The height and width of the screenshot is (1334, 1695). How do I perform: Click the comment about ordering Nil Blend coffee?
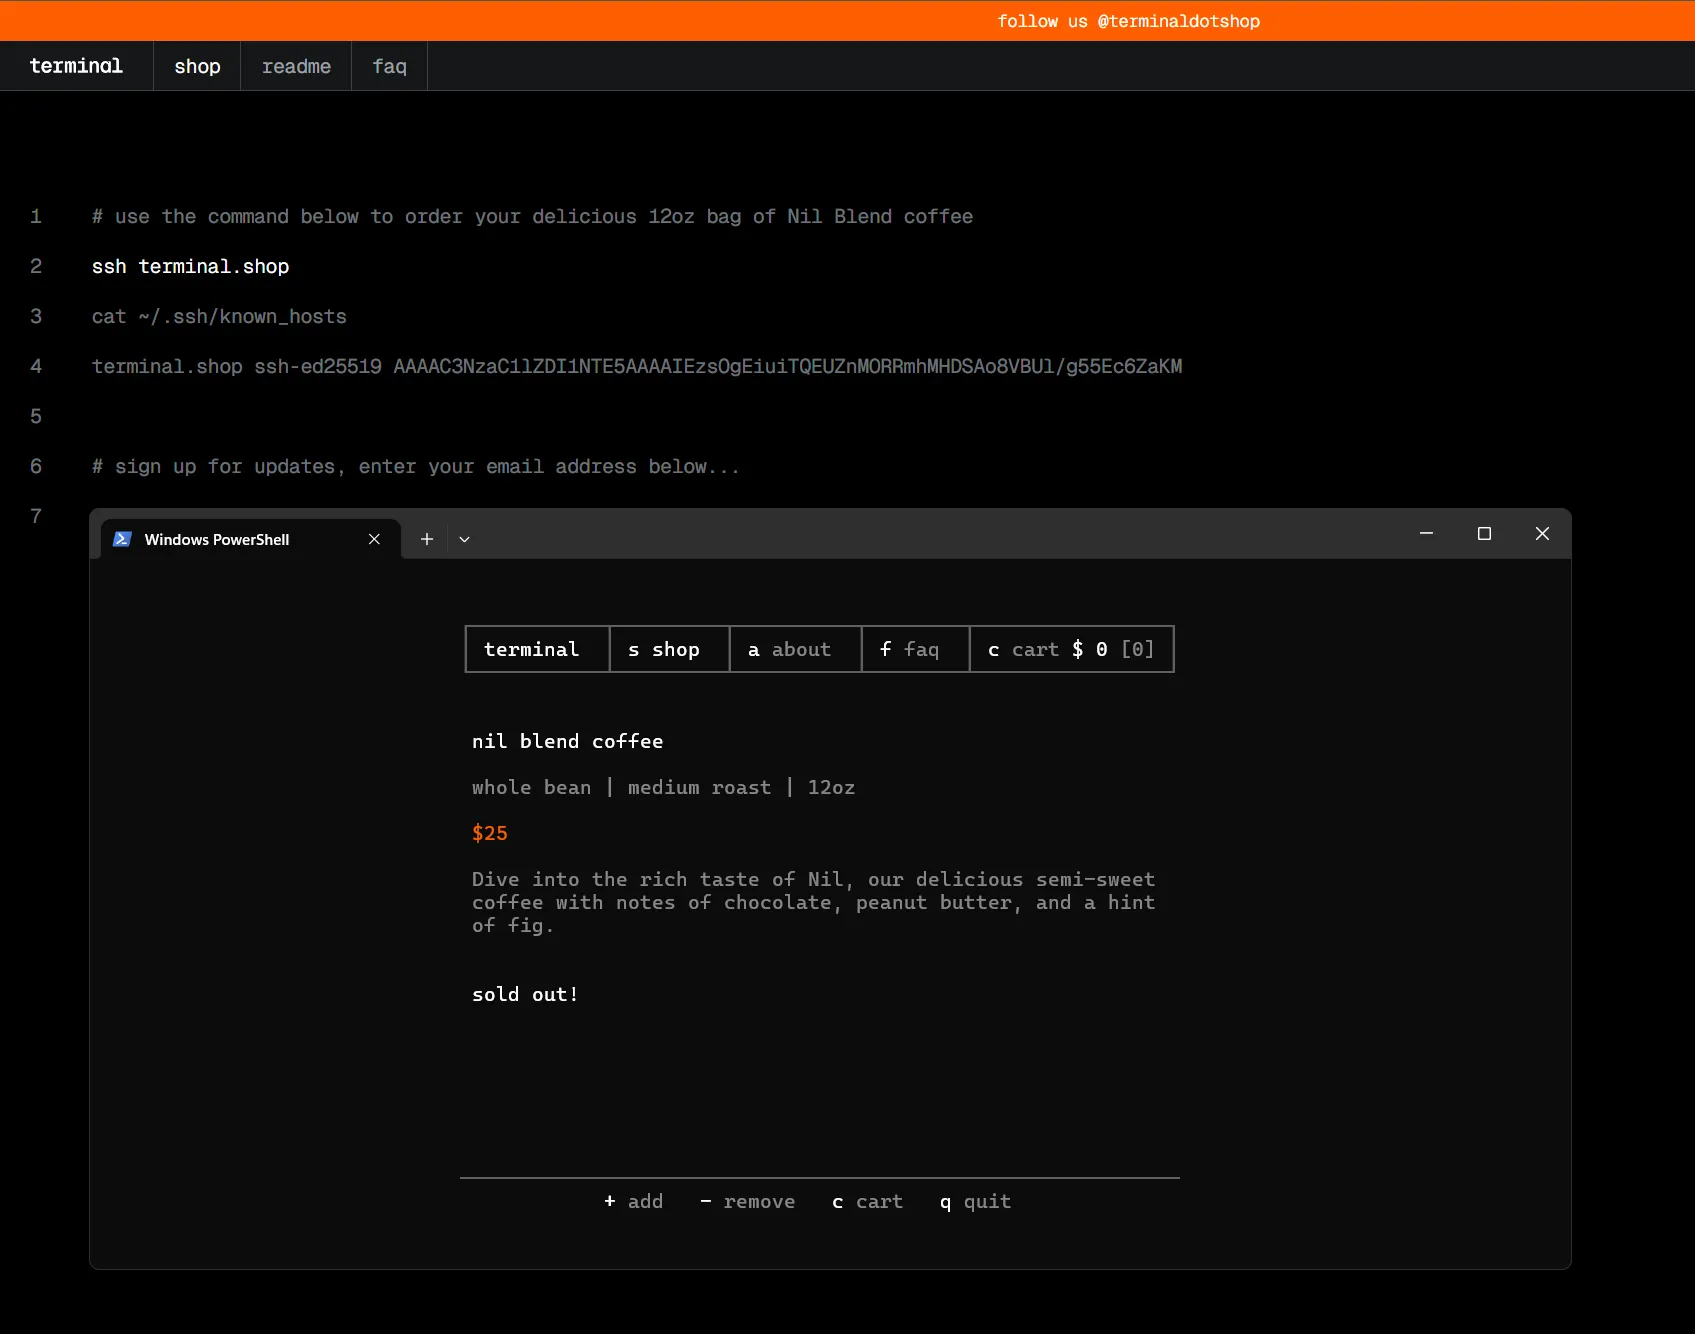point(532,217)
